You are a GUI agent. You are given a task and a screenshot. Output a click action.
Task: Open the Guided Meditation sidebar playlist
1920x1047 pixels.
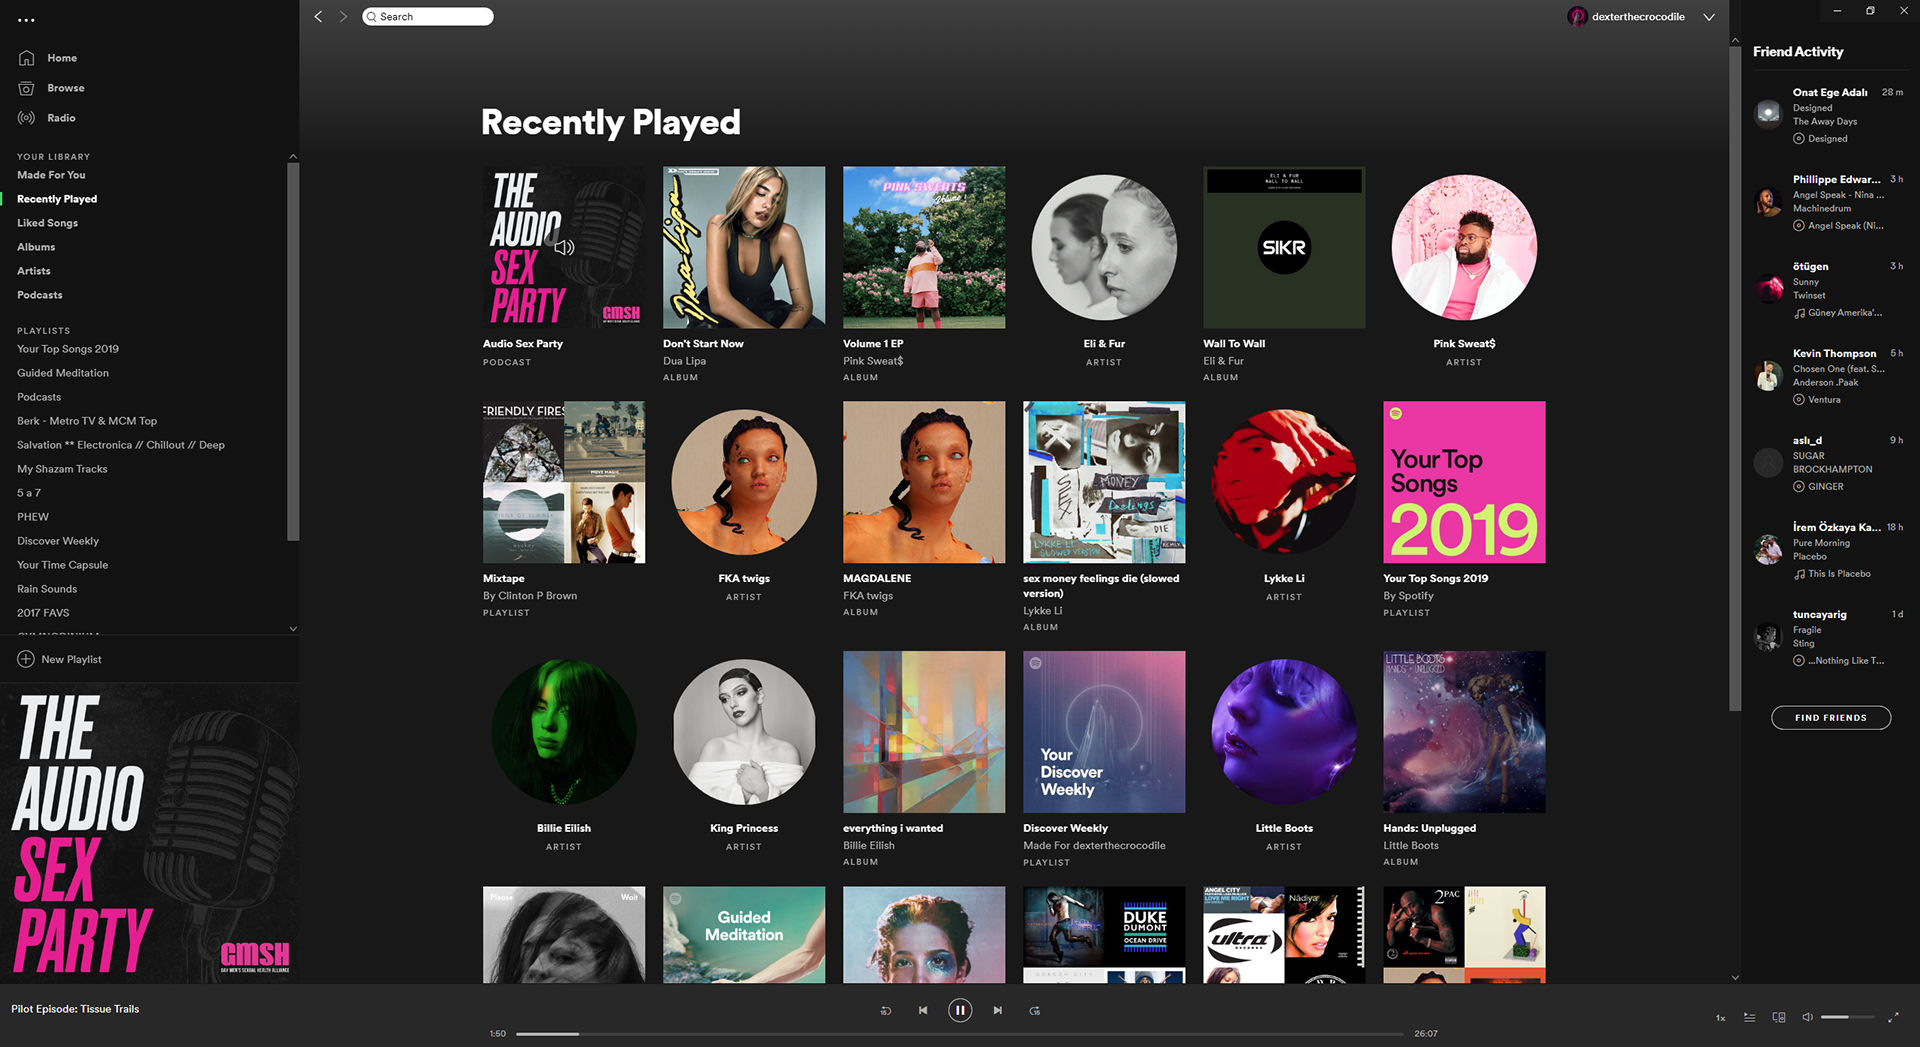coord(63,373)
